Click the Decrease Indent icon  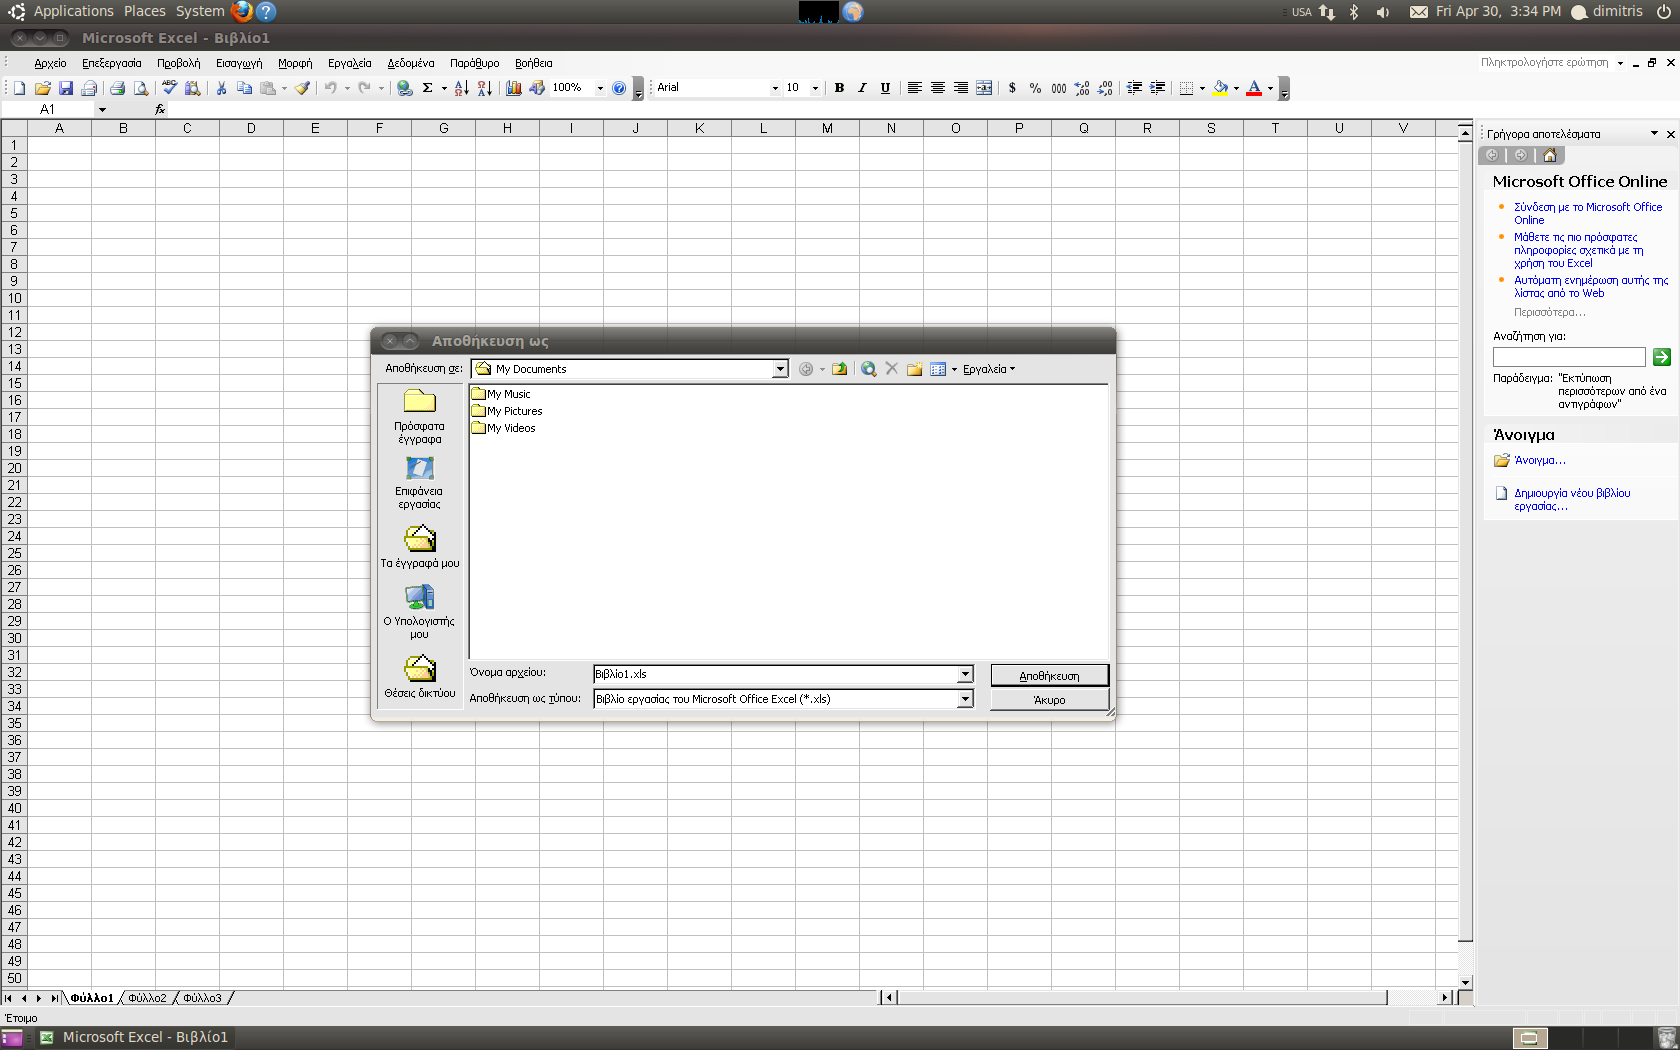tap(1134, 88)
